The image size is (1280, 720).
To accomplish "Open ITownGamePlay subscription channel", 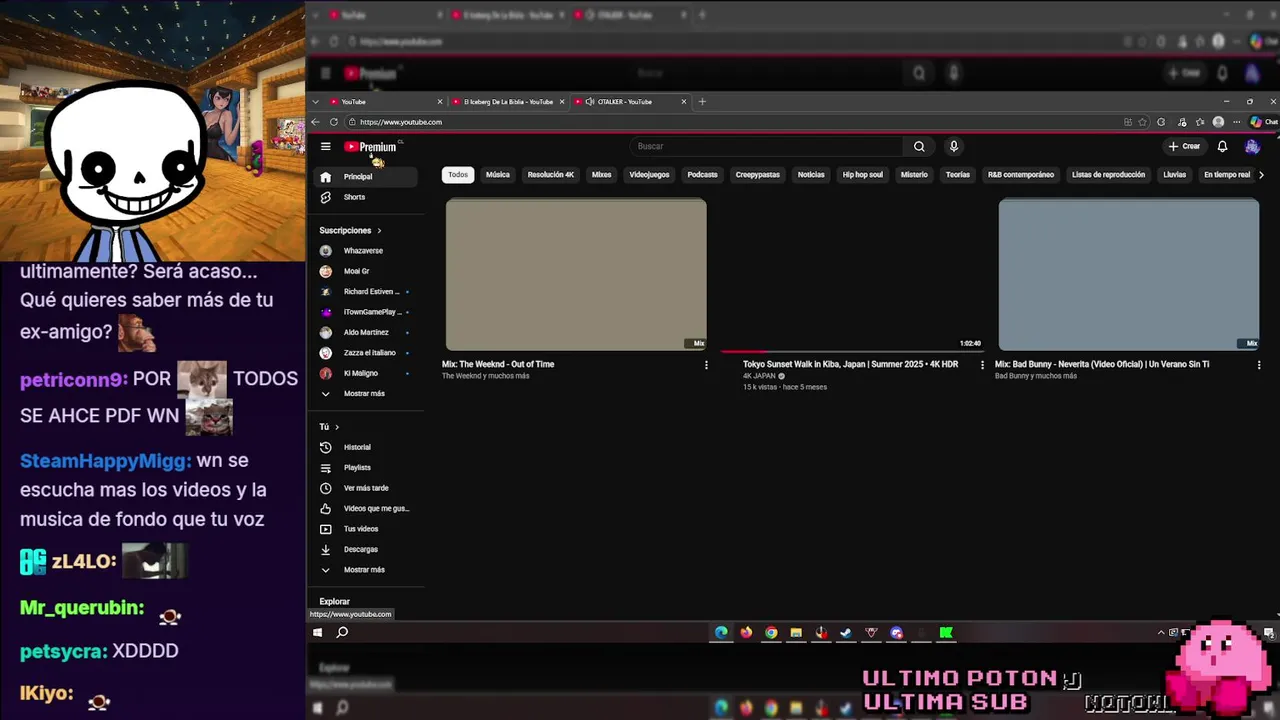I will point(366,312).
